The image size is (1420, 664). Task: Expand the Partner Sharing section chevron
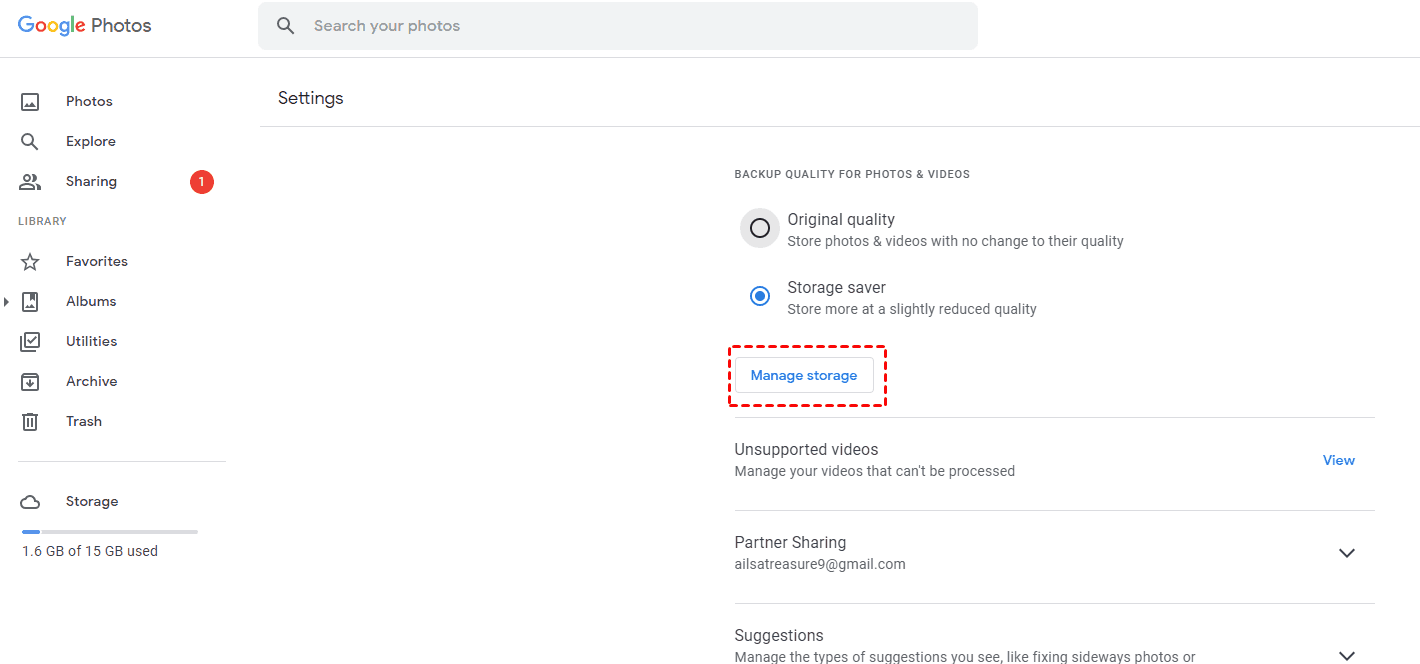(1346, 553)
